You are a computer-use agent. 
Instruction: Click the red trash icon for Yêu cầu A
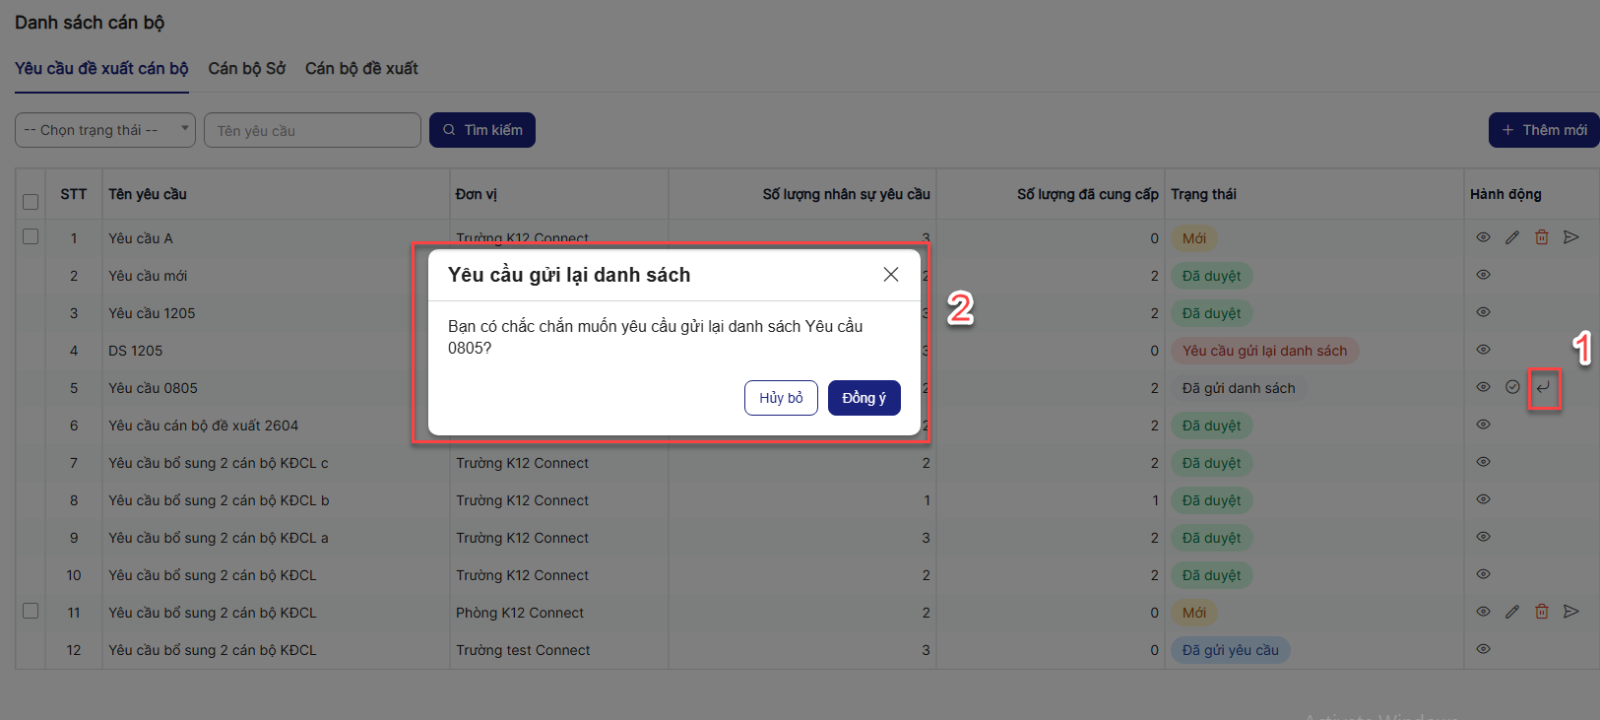coord(1541,238)
